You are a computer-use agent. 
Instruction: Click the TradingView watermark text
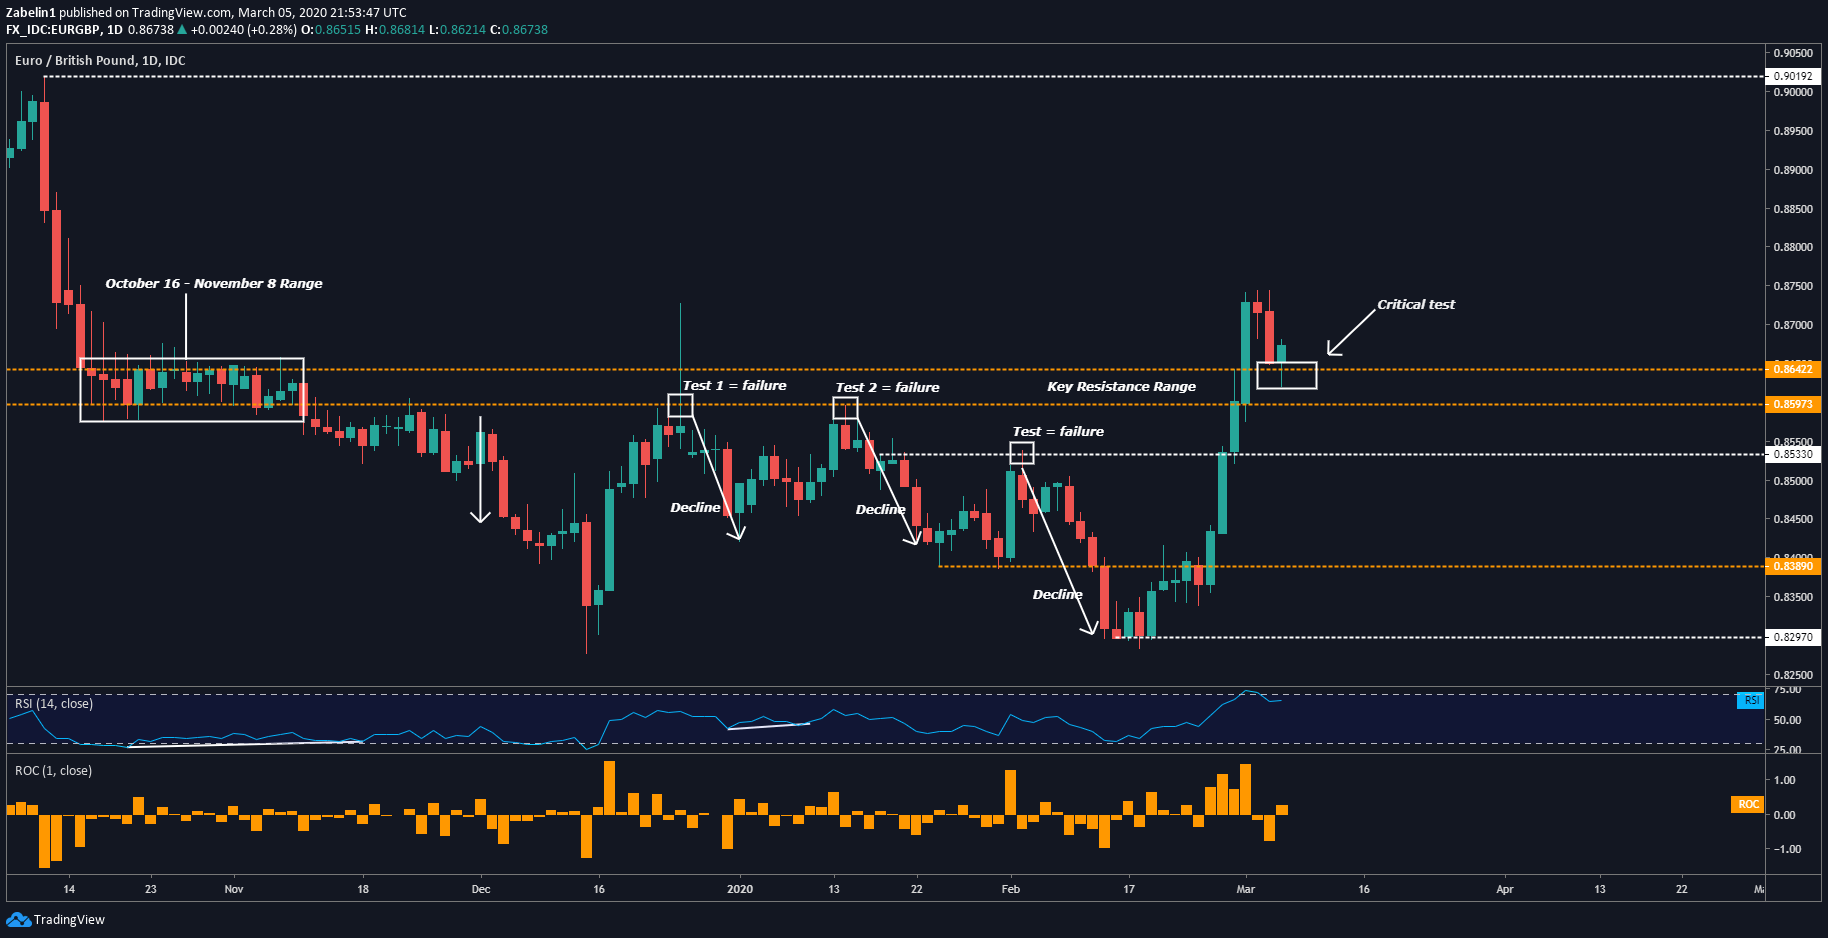point(69,920)
